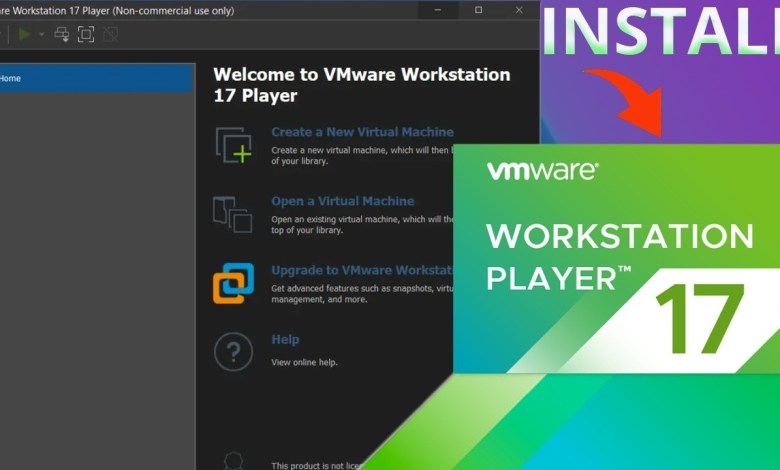Click the Create a New Virtual Machine icon
The height and width of the screenshot is (470, 780).
coord(233,145)
